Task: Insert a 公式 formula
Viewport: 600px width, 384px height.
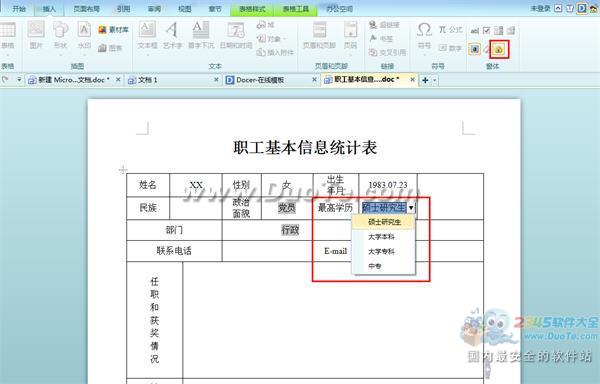Action: point(450,29)
